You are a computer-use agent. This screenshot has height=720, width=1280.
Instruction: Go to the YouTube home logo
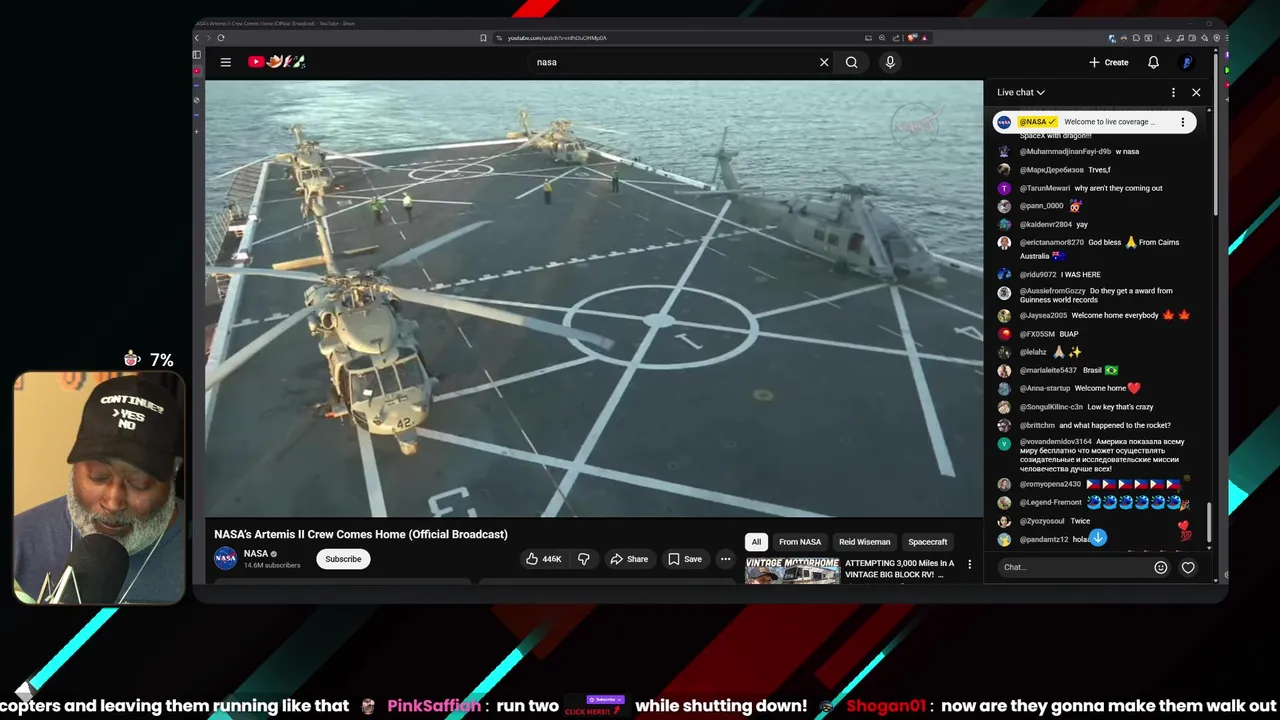point(276,62)
